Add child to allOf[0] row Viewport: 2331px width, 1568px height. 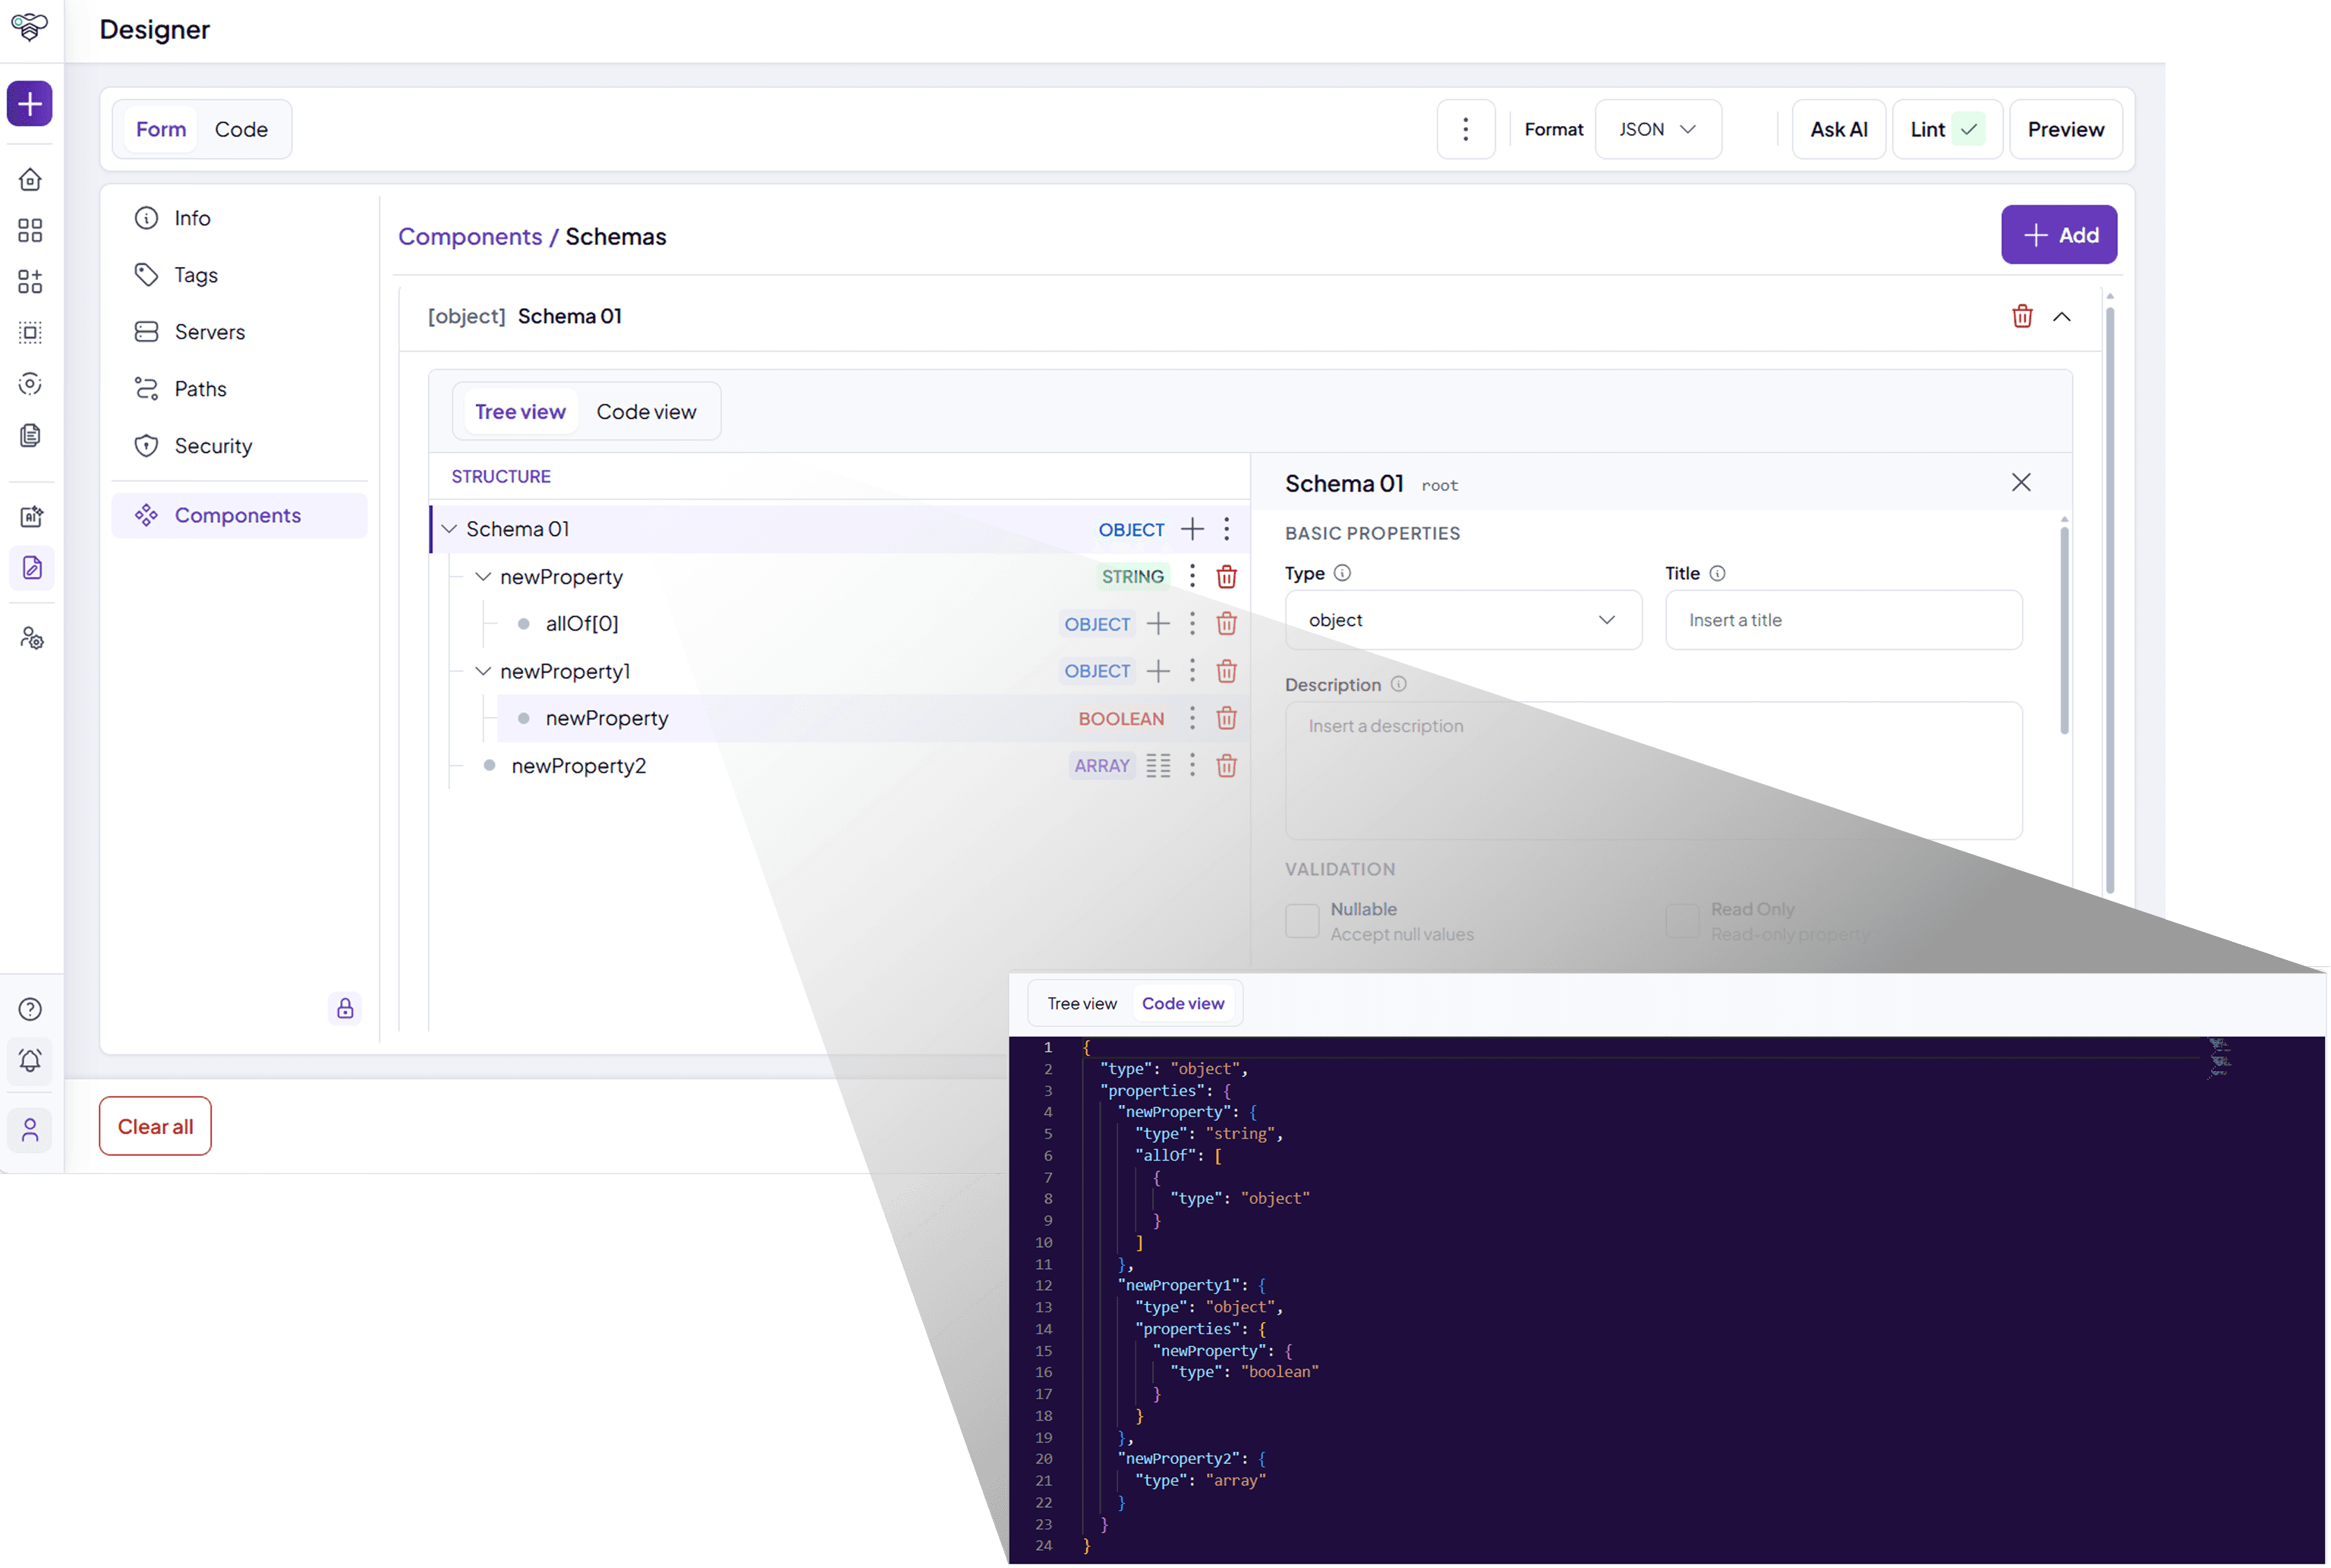coord(1158,624)
